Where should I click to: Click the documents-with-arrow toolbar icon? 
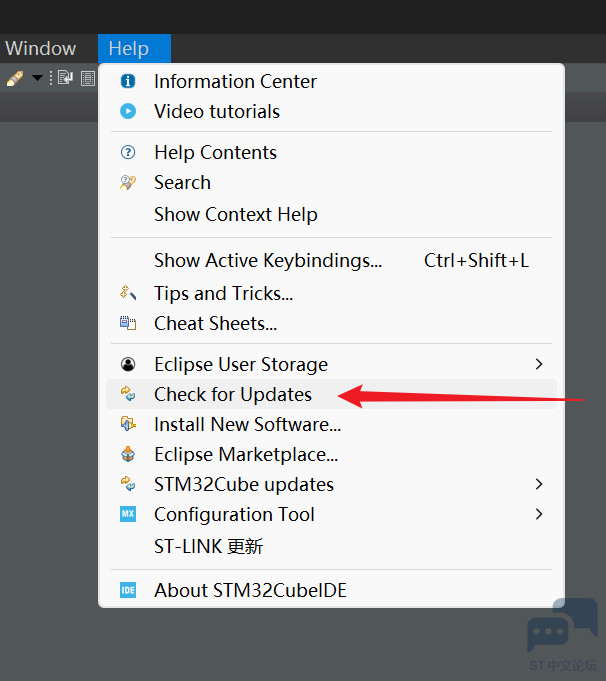point(65,78)
